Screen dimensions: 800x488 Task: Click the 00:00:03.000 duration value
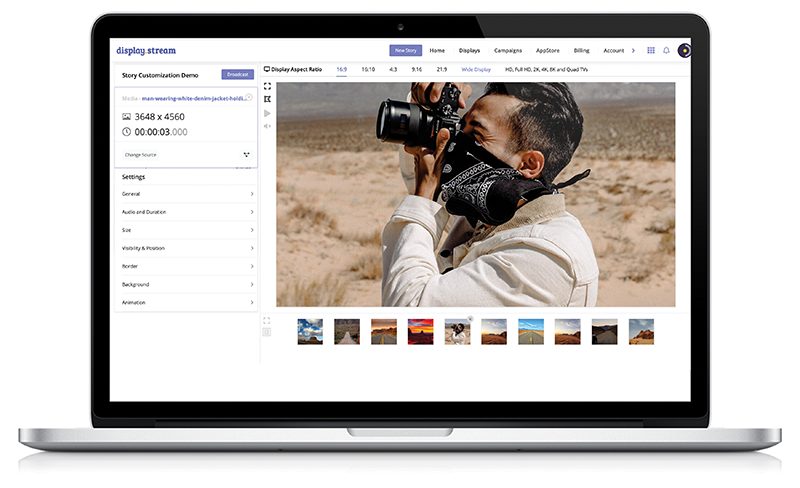point(161,132)
